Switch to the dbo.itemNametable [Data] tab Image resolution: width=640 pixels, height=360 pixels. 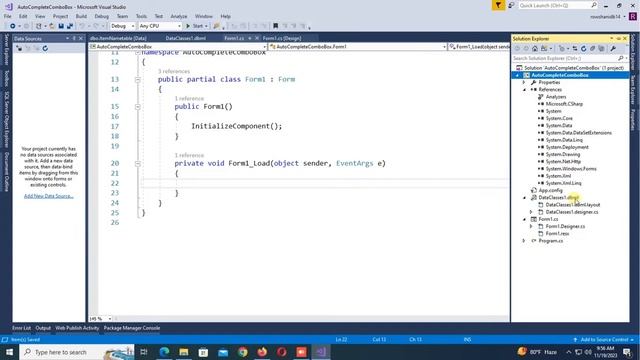point(118,38)
